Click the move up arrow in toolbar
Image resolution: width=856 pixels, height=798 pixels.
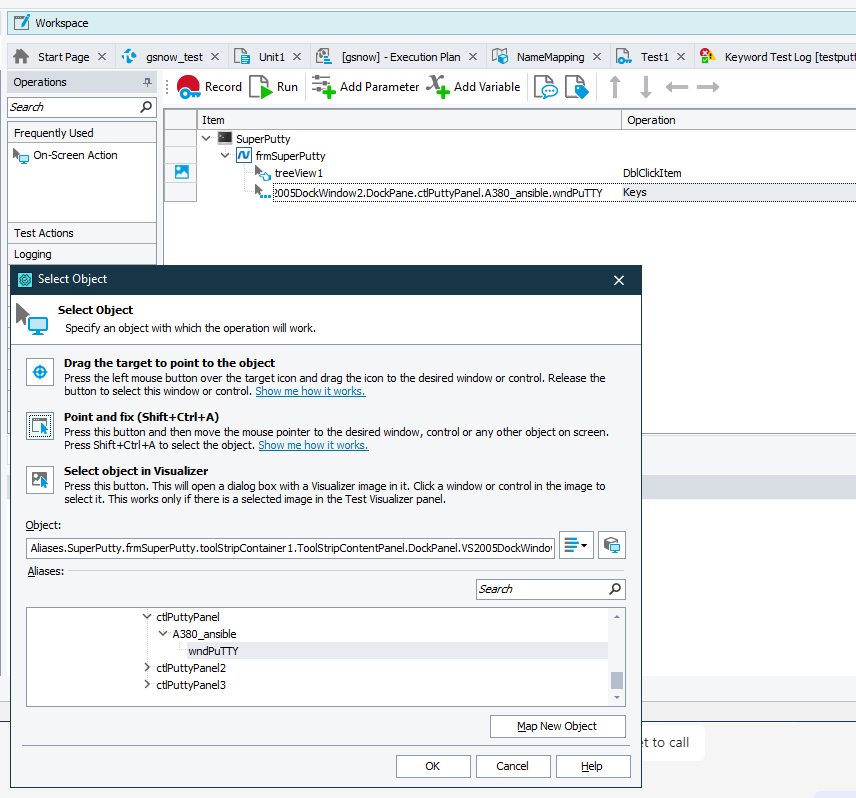click(x=615, y=88)
